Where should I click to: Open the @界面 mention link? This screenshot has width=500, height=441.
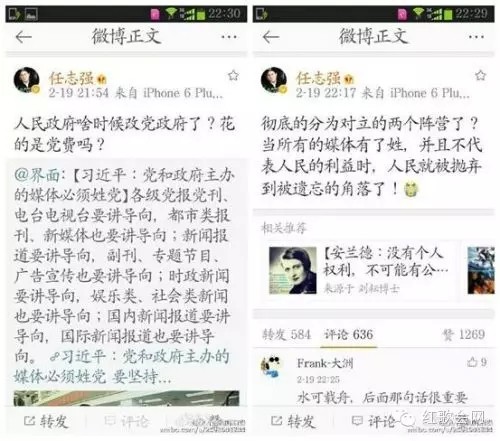pyautogui.click(x=37, y=175)
